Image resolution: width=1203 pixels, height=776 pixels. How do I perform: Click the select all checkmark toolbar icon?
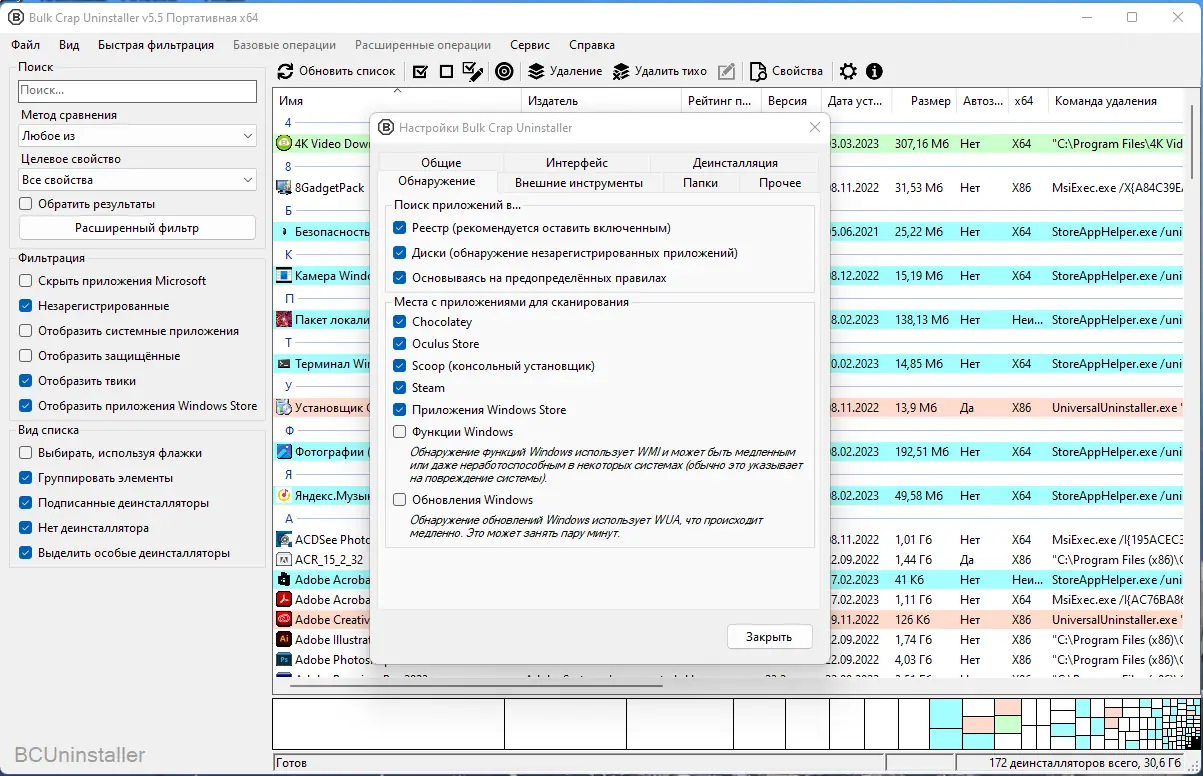420,71
